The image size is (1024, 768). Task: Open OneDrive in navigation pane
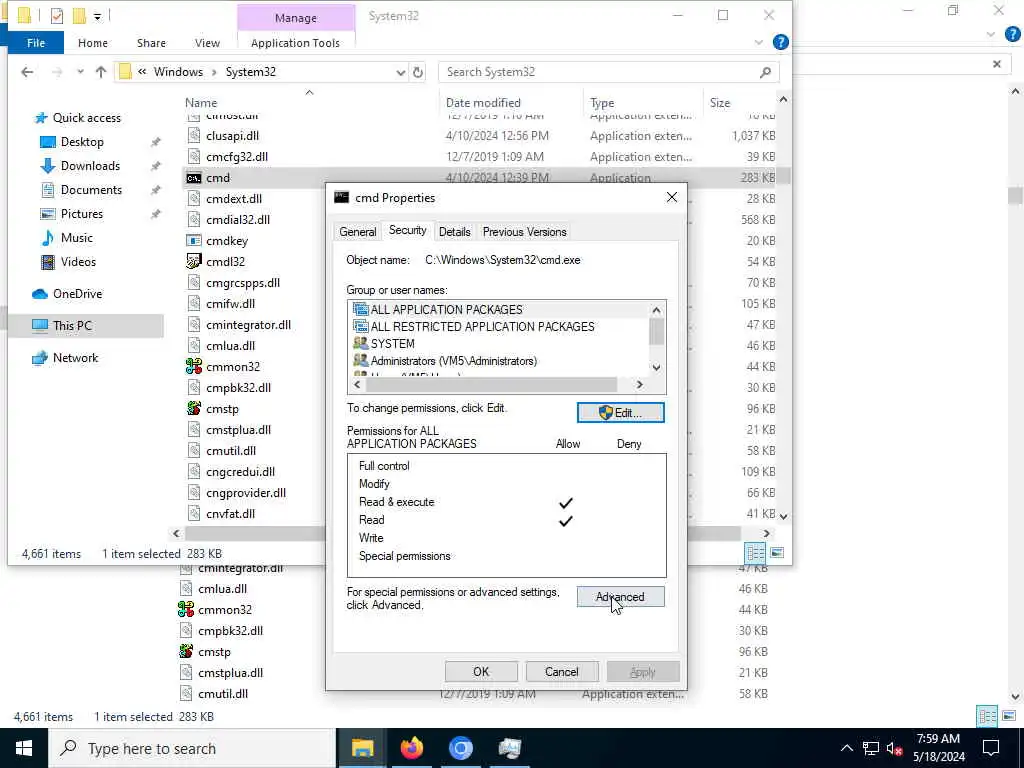click(77, 294)
